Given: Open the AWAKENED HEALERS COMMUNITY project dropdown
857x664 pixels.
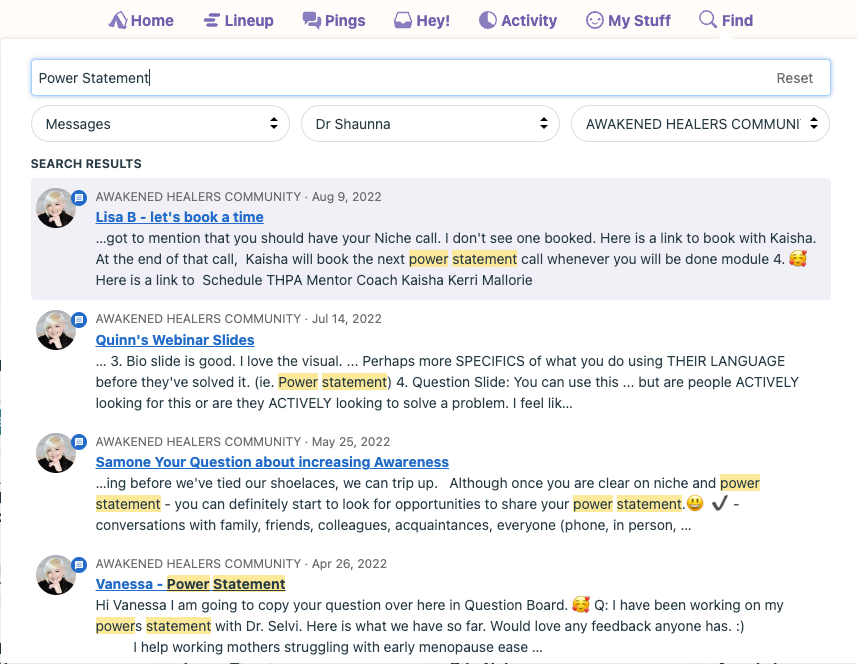Looking at the screenshot, I should coord(700,124).
